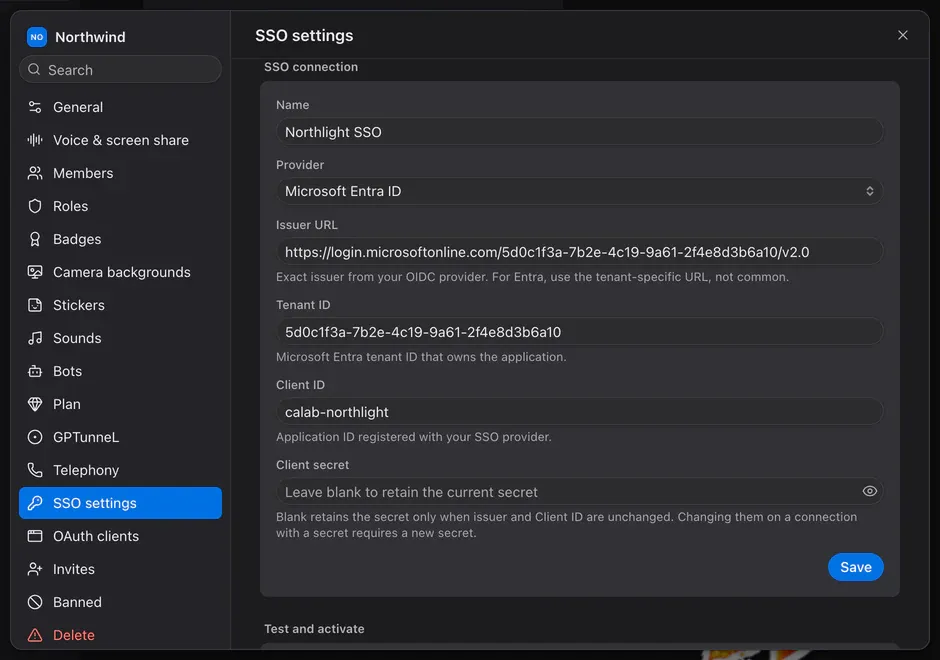Navigate to Roles settings
Viewport: 940px width, 660px height.
tap(120, 206)
